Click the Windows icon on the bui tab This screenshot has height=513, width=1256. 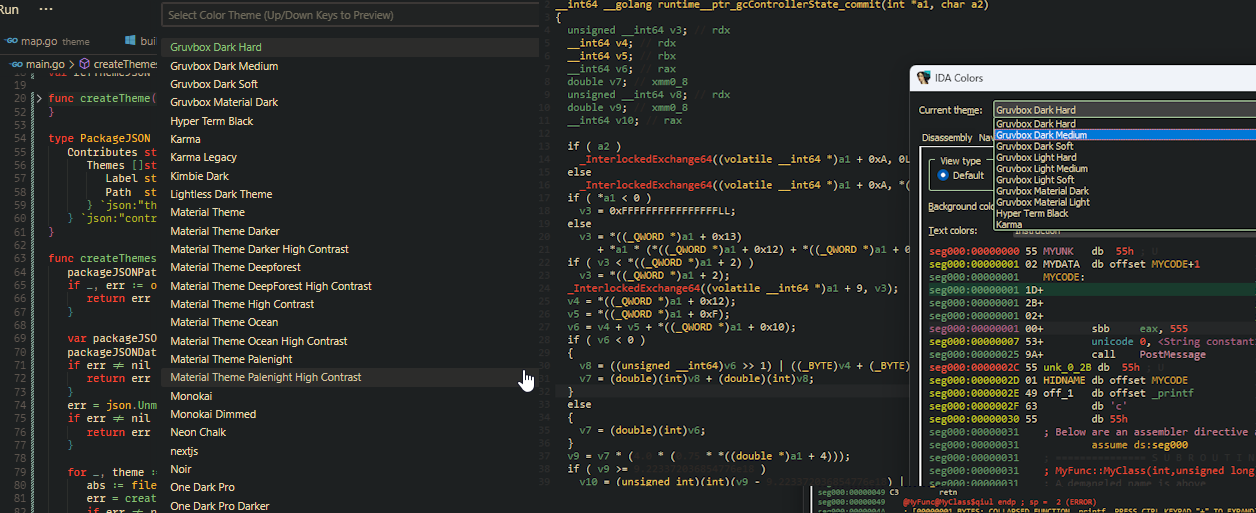(130, 40)
